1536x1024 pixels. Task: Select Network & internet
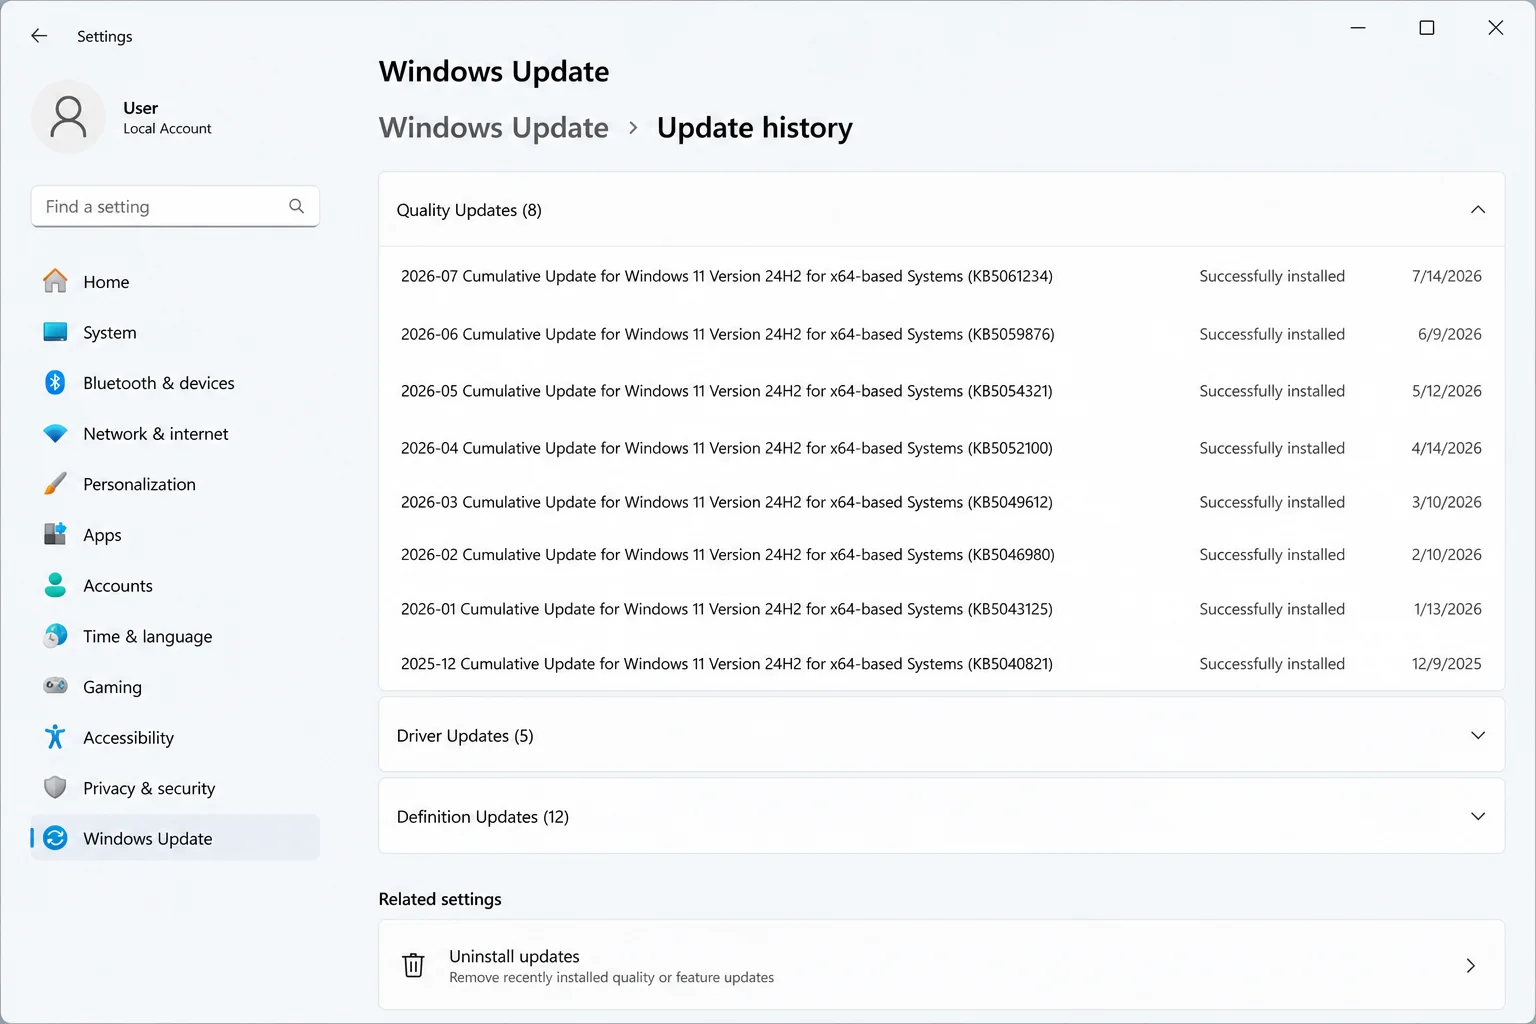click(x=175, y=434)
